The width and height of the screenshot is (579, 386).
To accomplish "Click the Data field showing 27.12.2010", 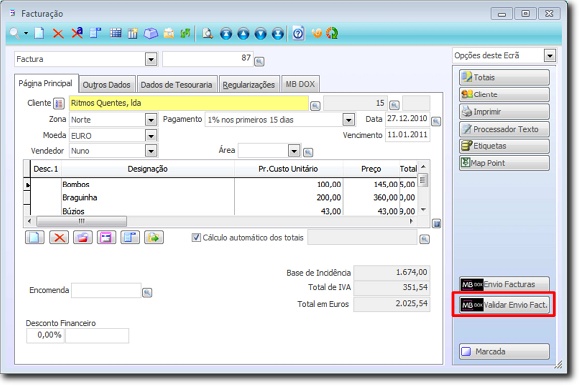I will click(x=407, y=119).
